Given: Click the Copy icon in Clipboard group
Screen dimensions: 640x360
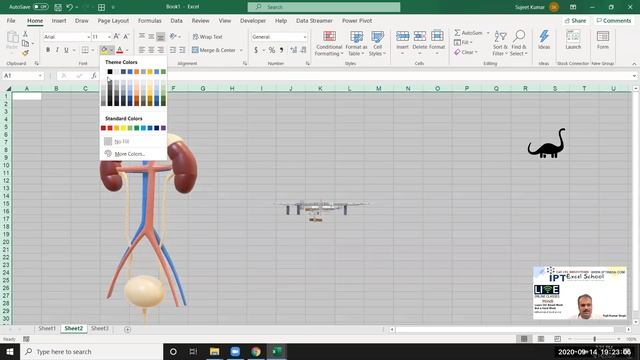Looking at the screenshot, I should (25, 43).
